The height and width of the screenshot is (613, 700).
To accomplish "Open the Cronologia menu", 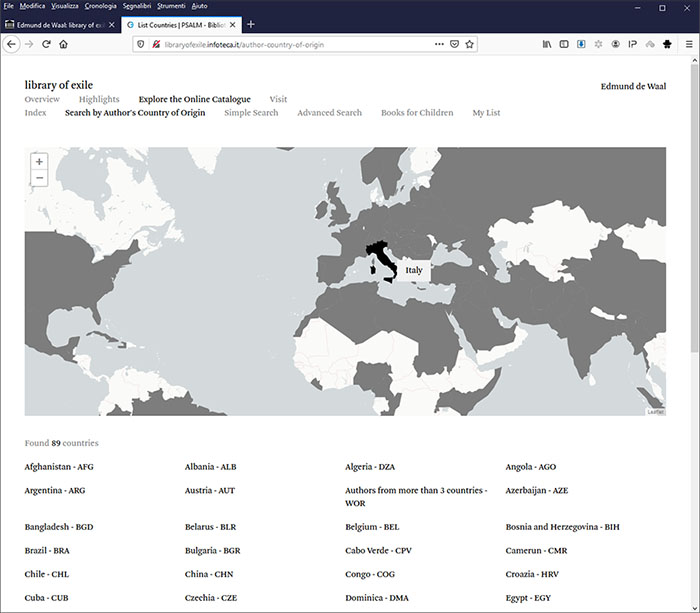I will [100, 6].
